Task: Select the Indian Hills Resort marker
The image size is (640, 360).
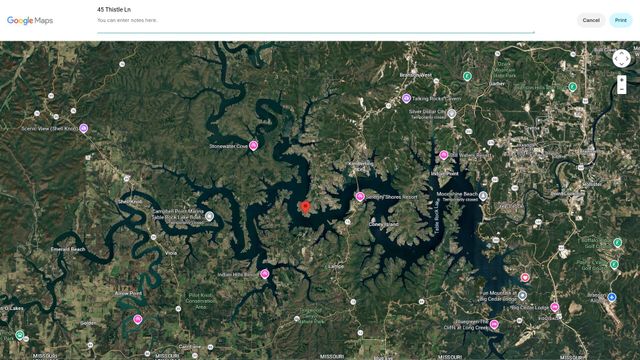Action: [264, 274]
